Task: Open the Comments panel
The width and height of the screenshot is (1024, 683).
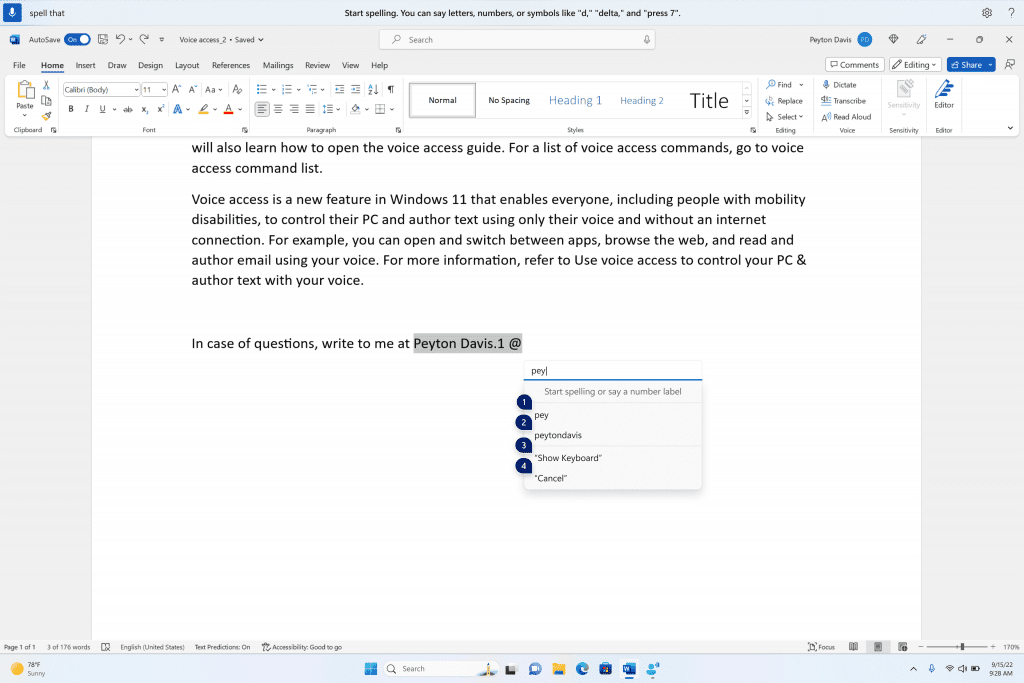Action: 854,63
